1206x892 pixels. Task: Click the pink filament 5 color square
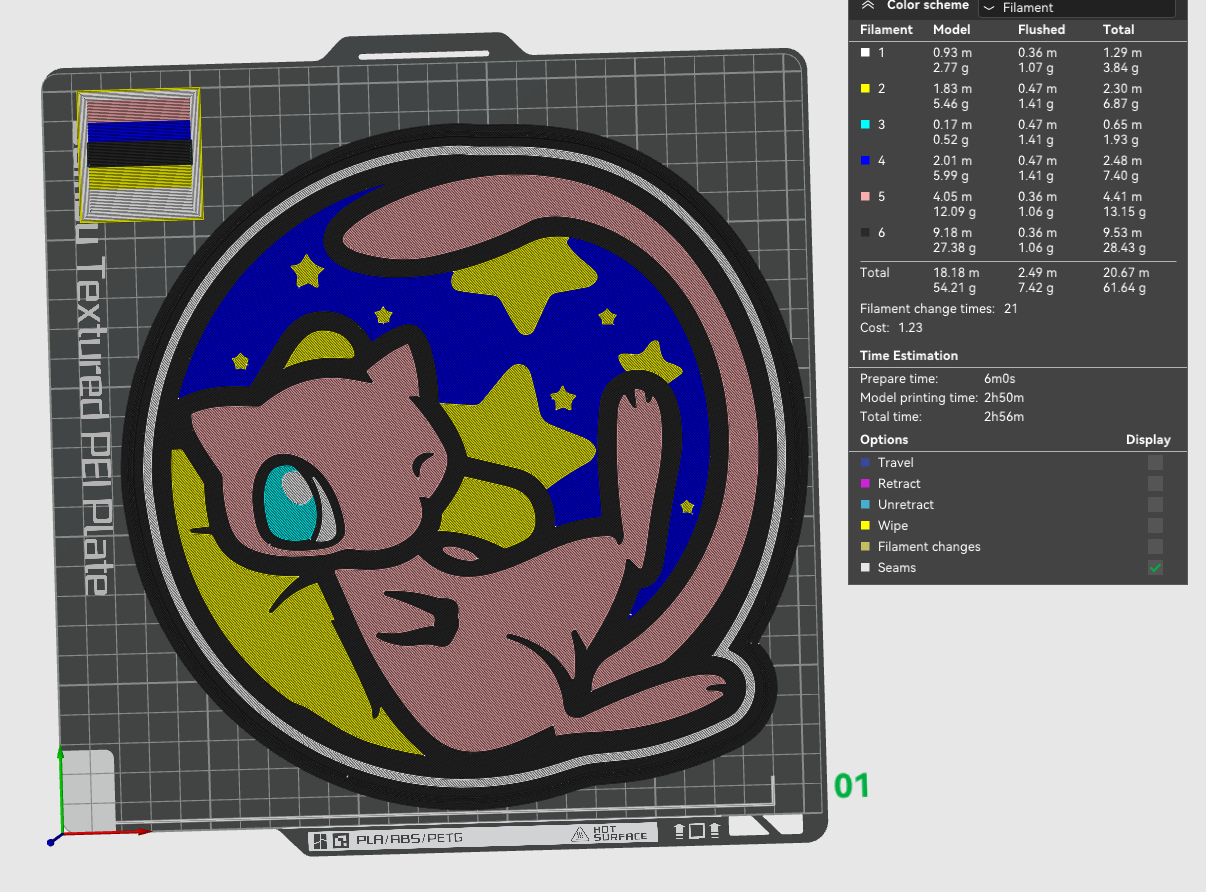click(865, 197)
